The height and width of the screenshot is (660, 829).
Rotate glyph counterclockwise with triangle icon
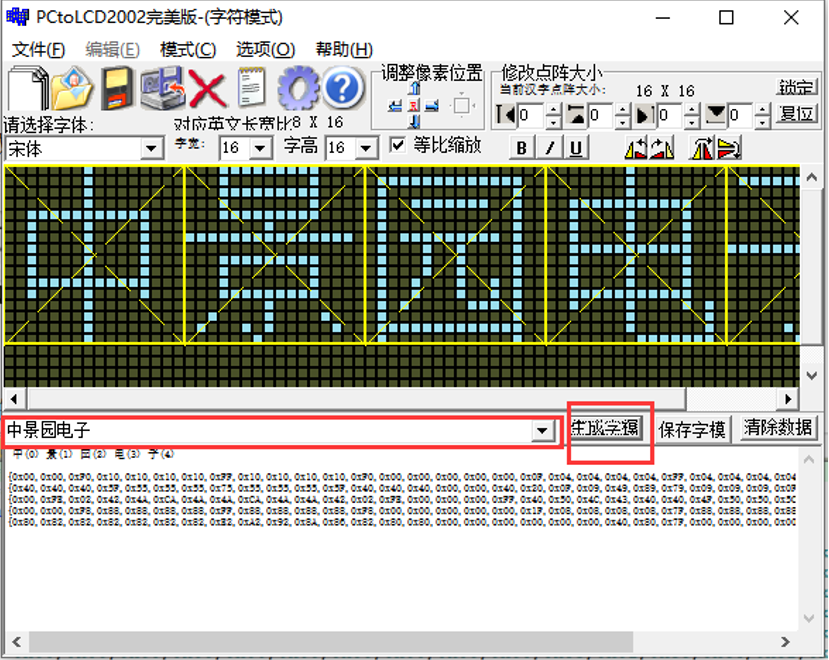(636, 148)
